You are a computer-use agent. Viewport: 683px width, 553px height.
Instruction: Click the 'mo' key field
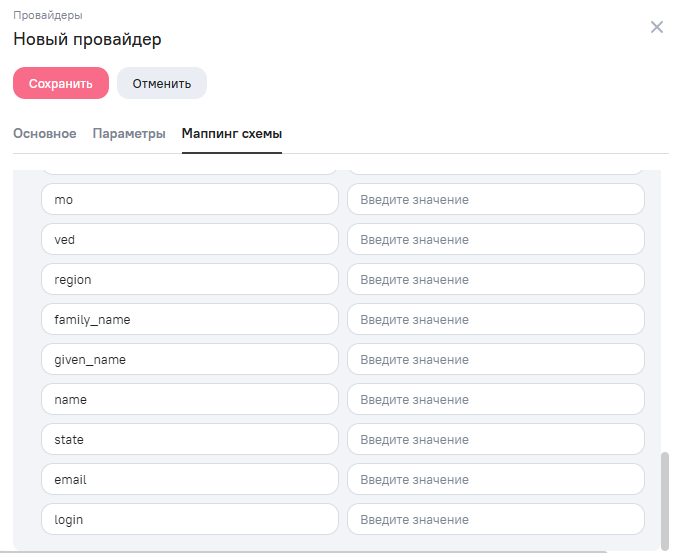[190, 200]
